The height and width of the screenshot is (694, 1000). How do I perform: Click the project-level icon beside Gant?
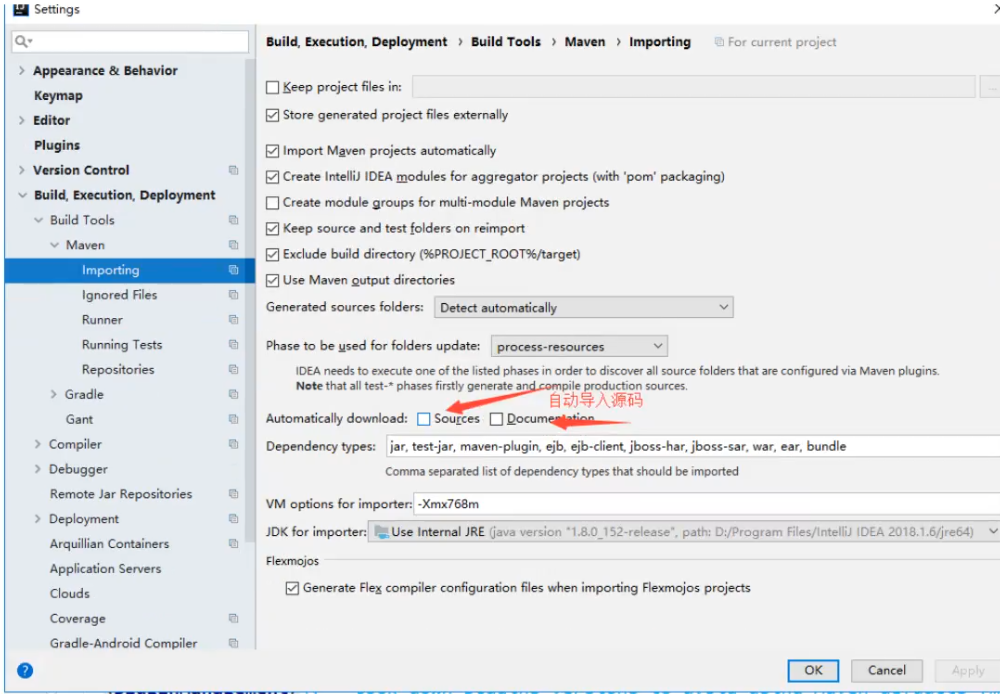coord(233,419)
